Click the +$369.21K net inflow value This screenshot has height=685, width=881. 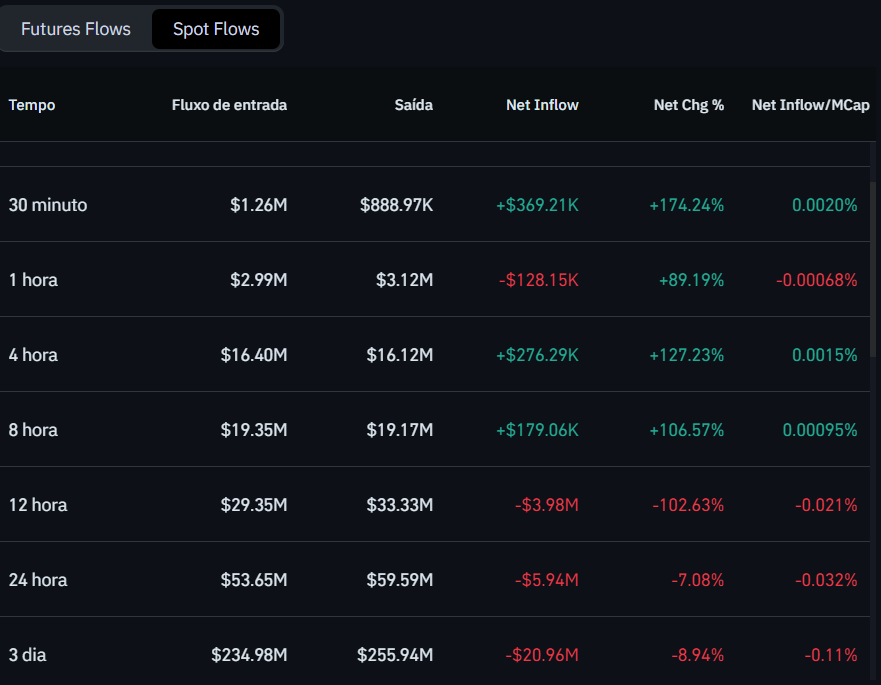[x=536, y=205]
